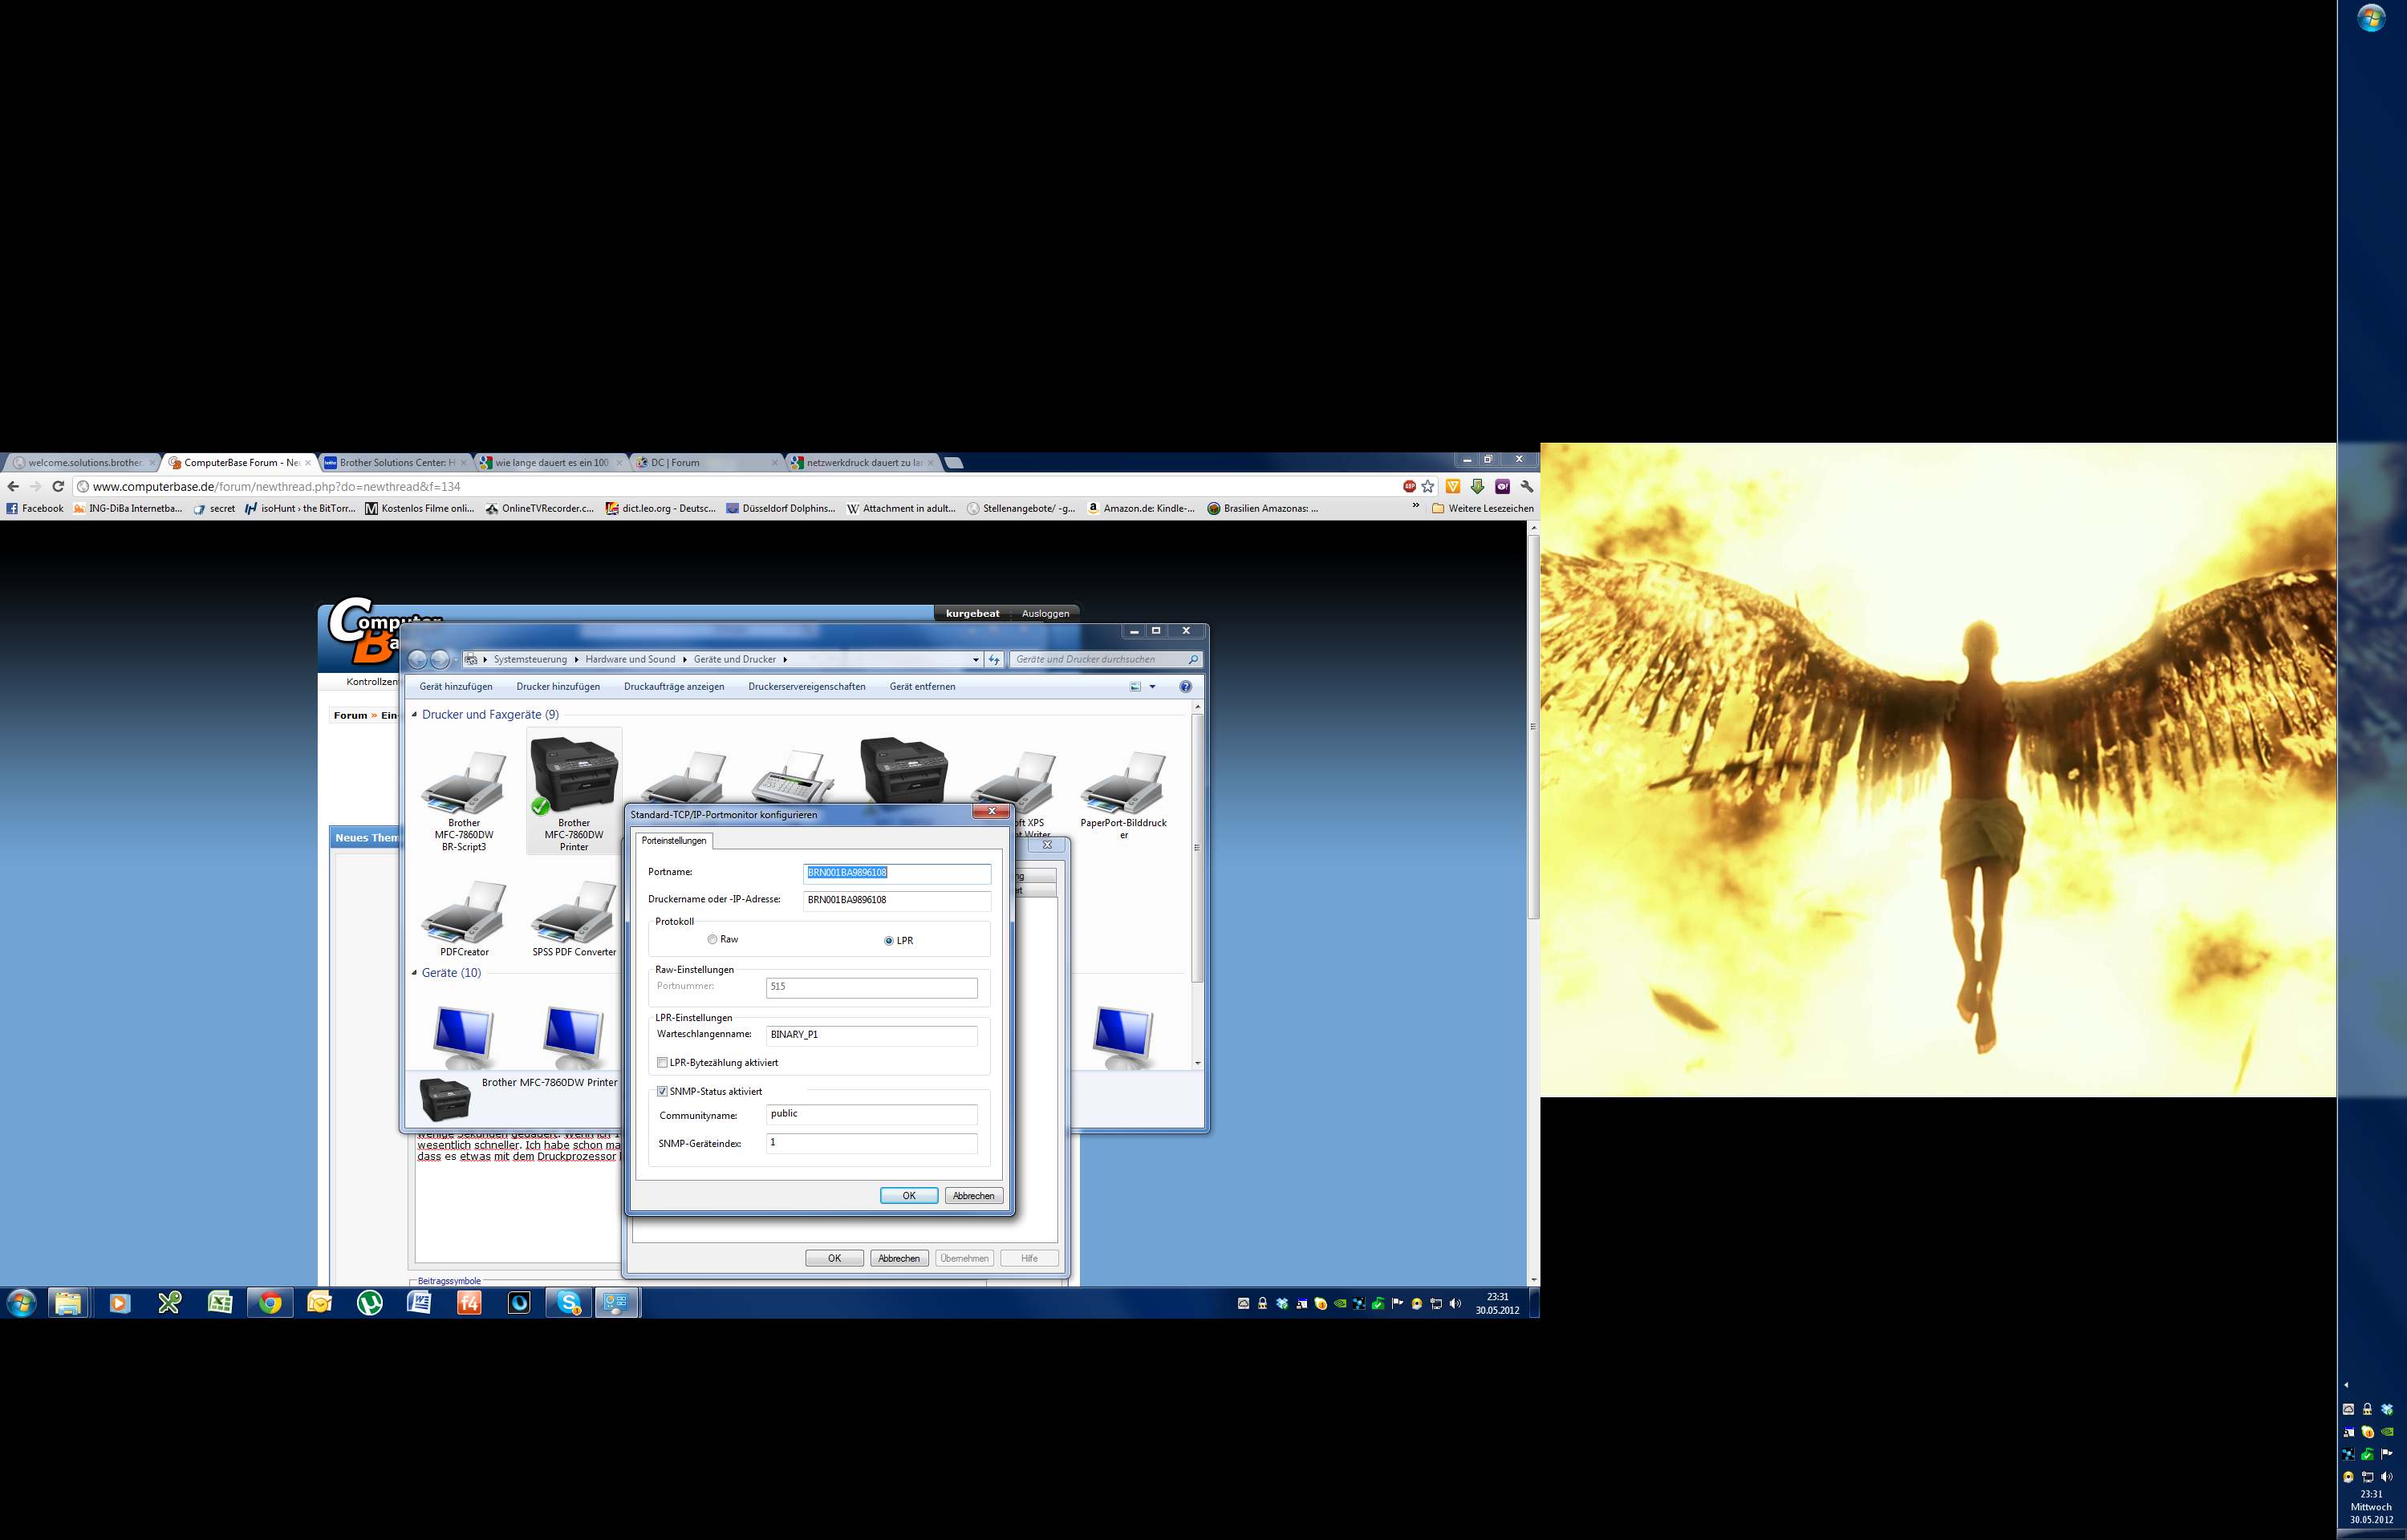
Task: Collapse Drucker und Faxgeräte section
Action: click(x=415, y=715)
